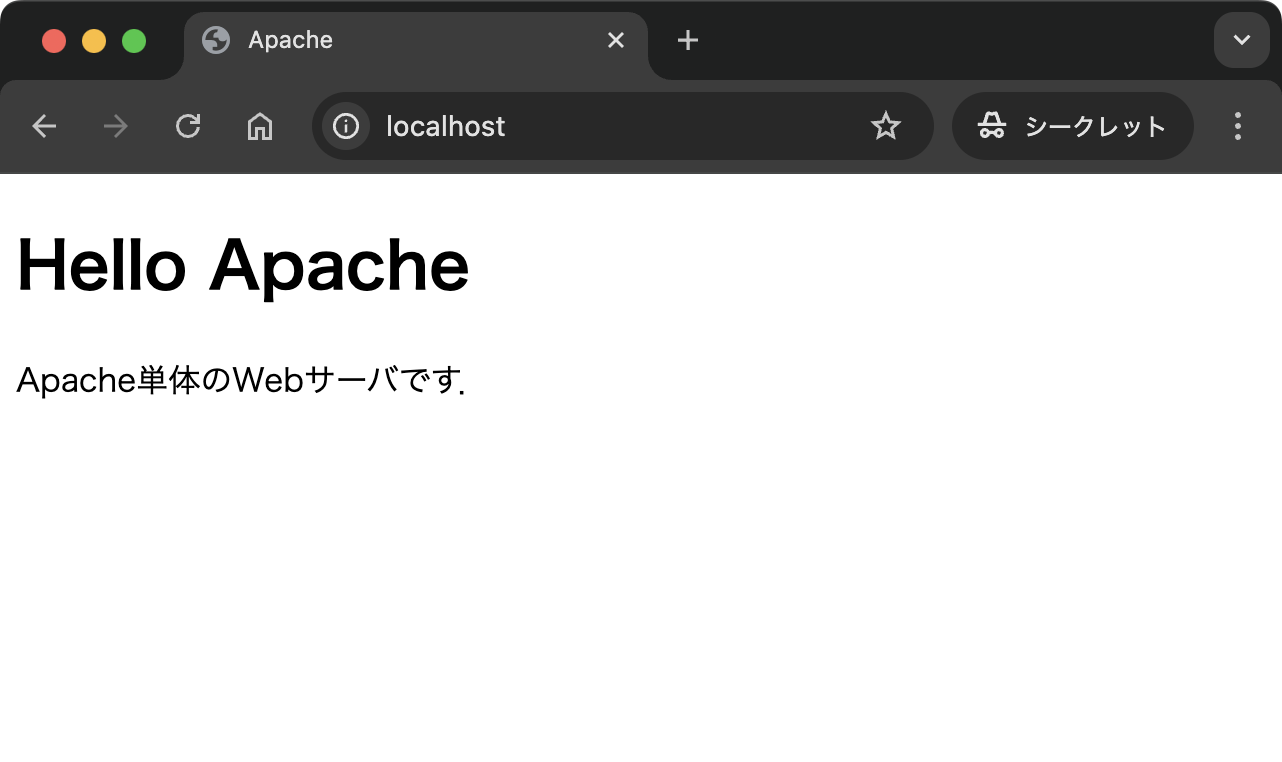Close the Apache tab
This screenshot has height=762, width=1282.
coord(616,40)
